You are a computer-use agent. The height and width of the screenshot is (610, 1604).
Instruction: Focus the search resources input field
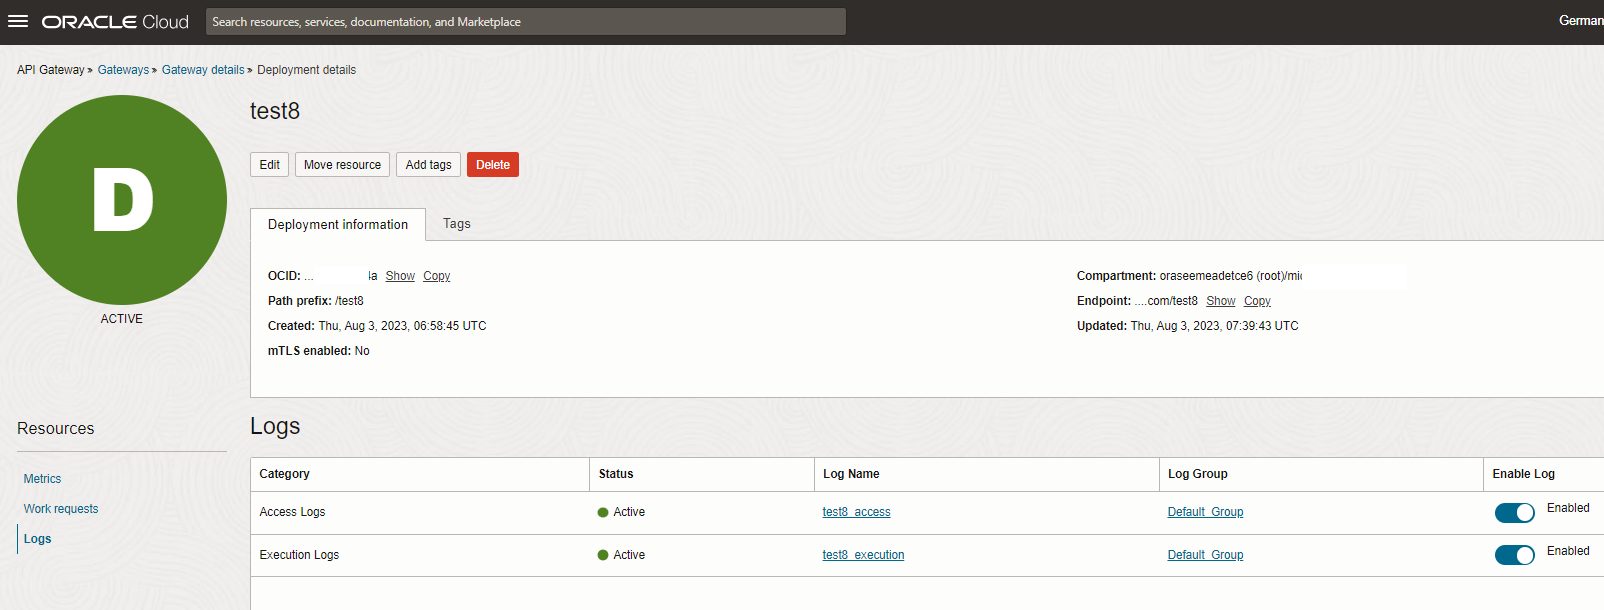pyautogui.click(x=526, y=22)
